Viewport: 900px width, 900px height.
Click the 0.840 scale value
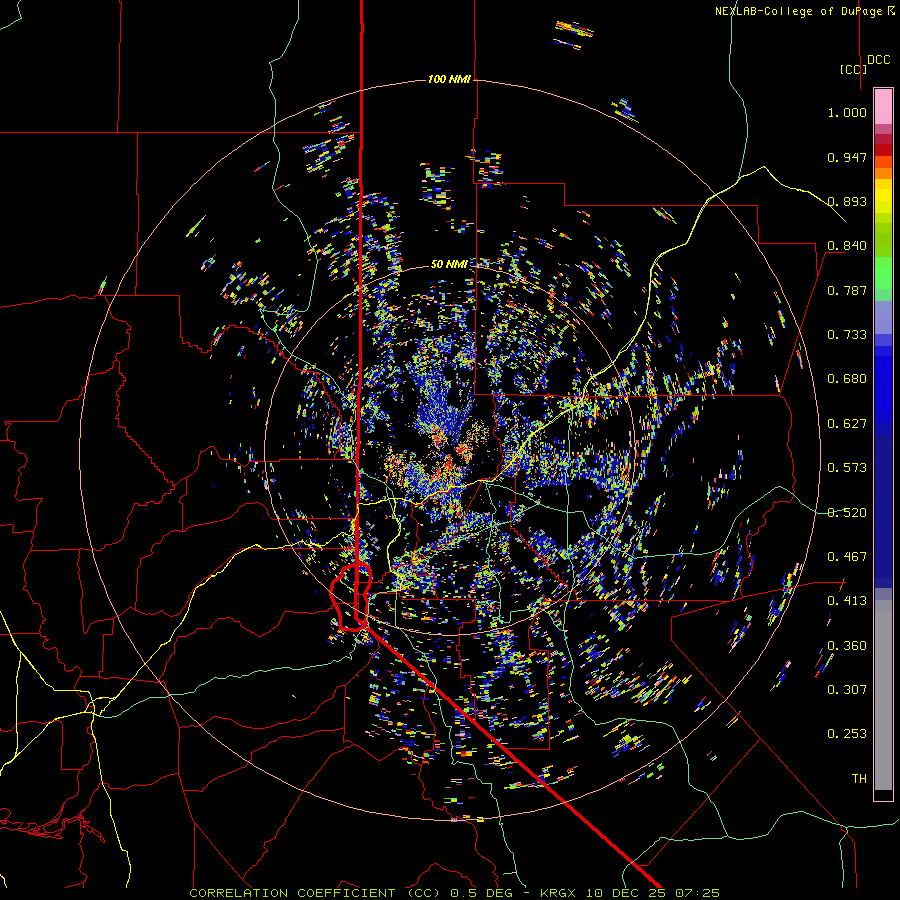pos(847,246)
